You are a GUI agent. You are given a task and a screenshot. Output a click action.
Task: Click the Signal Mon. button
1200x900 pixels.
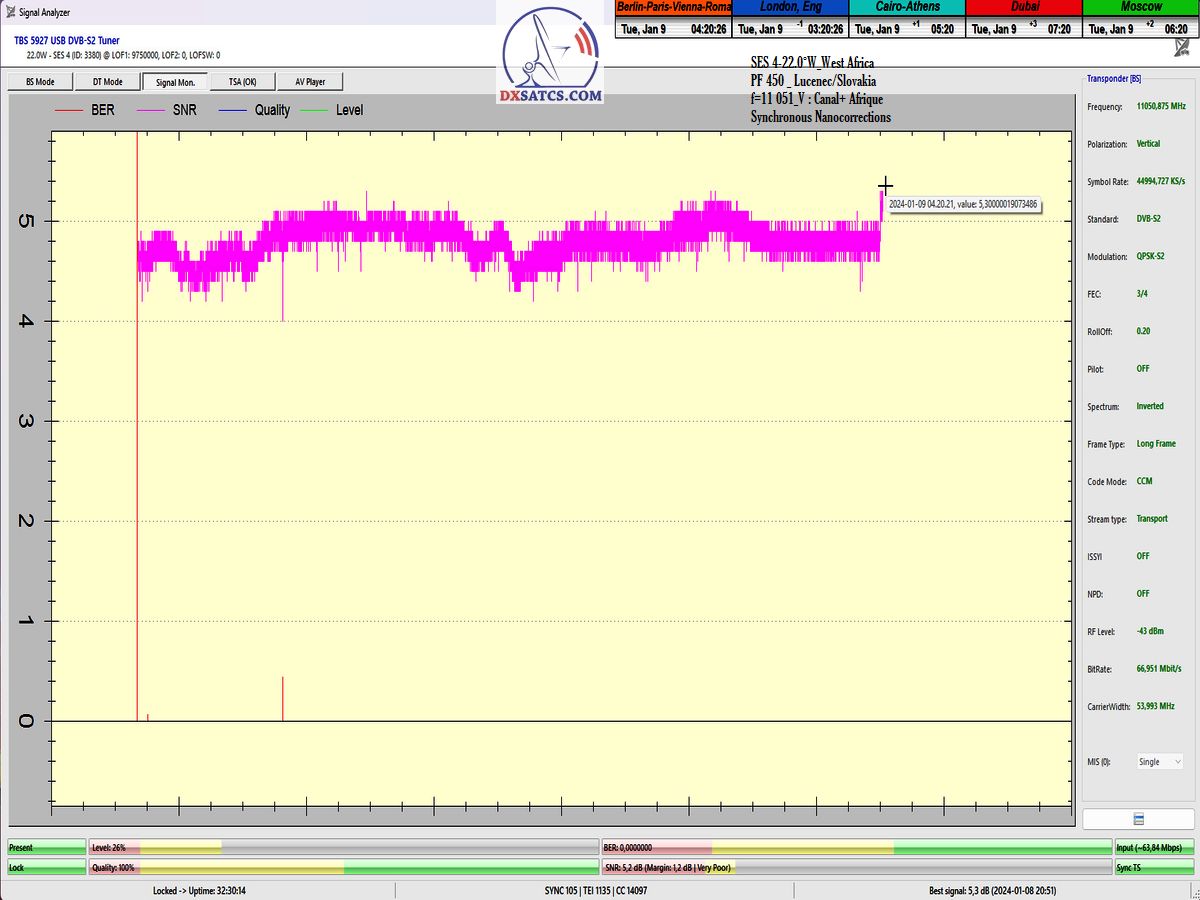[x=174, y=82]
